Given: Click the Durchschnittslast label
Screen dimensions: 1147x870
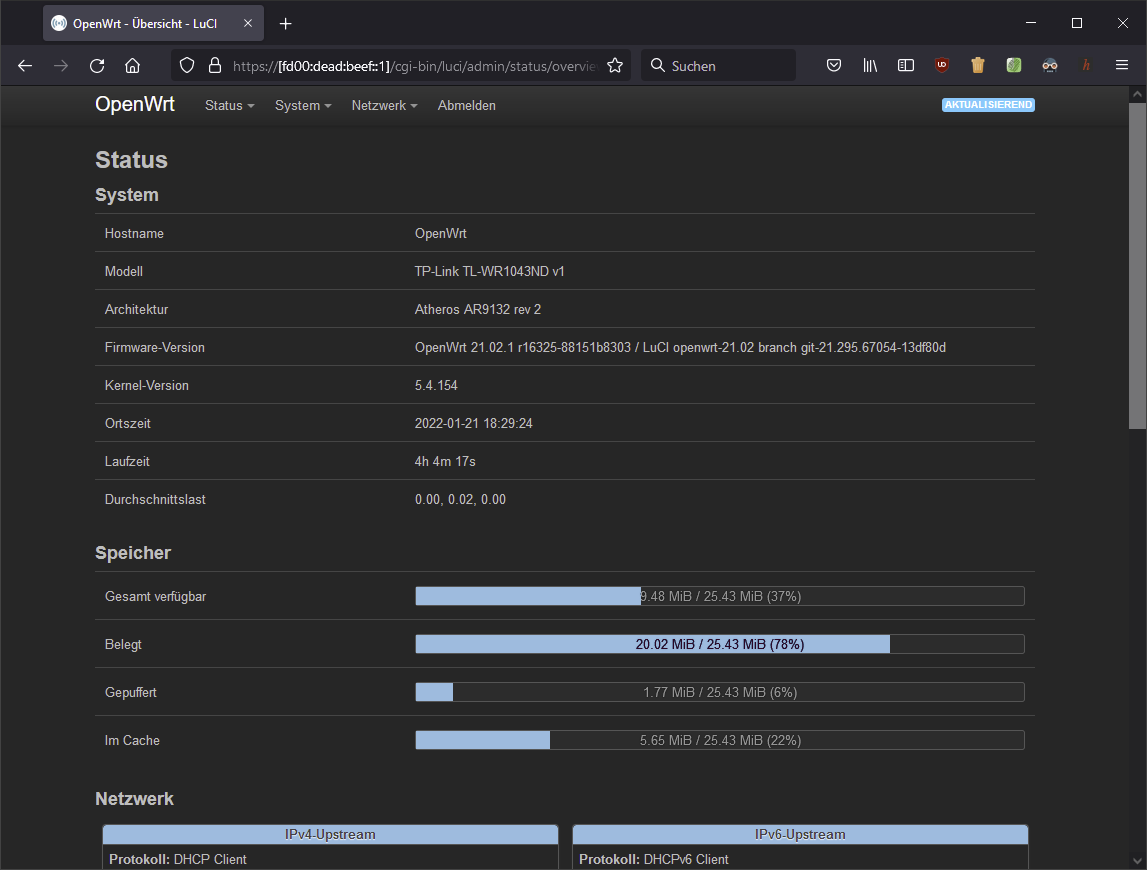Looking at the screenshot, I should (155, 500).
